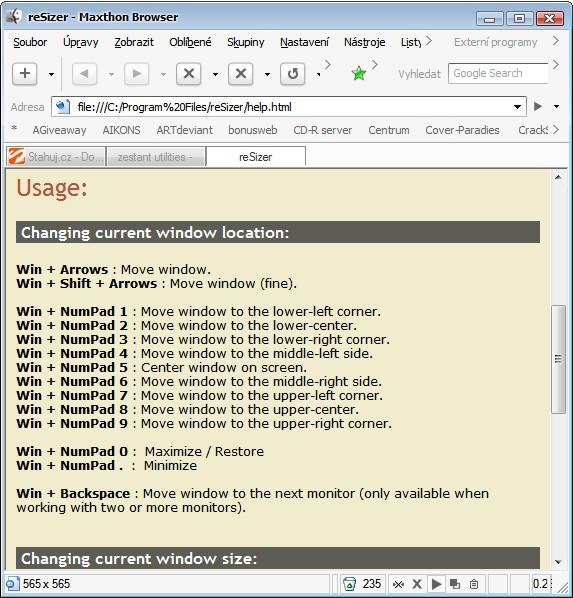Image resolution: width=573 pixels, height=598 pixels.
Task: Expand the address bar URL dropdown
Action: 517,107
